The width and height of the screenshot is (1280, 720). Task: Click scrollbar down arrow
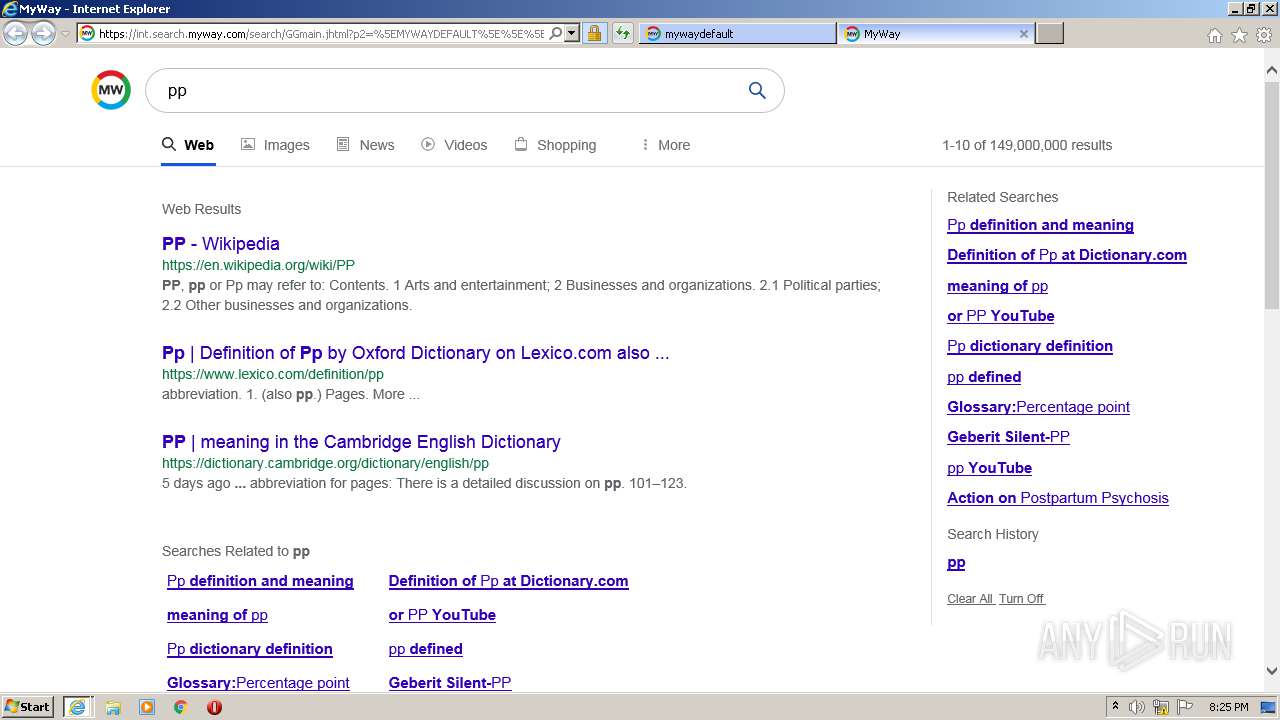pyautogui.click(x=1271, y=671)
